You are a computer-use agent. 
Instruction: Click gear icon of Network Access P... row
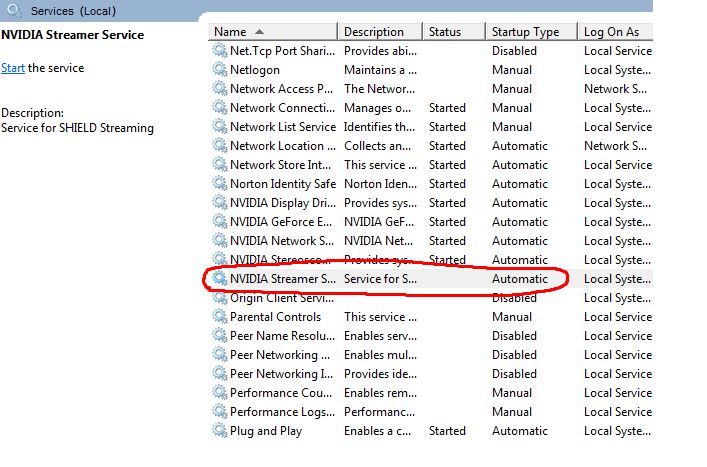220,88
